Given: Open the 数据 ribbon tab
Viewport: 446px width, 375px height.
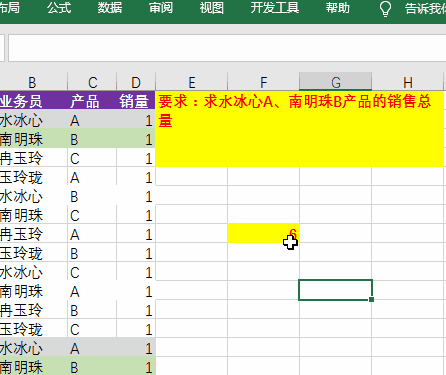Looking at the screenshot, I should pyautogui.click(x=110, y=8).
